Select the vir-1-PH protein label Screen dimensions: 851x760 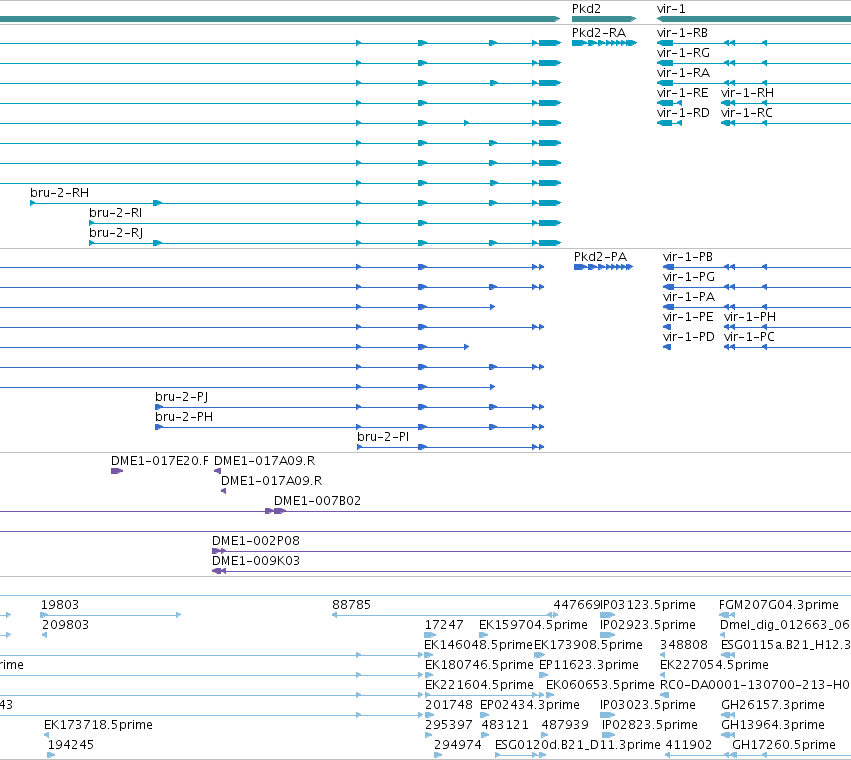pos(750,317)
